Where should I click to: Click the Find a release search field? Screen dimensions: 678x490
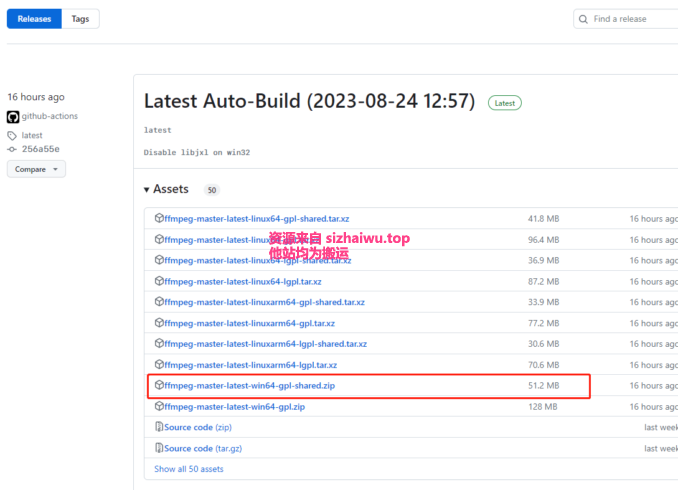point(632,19)
